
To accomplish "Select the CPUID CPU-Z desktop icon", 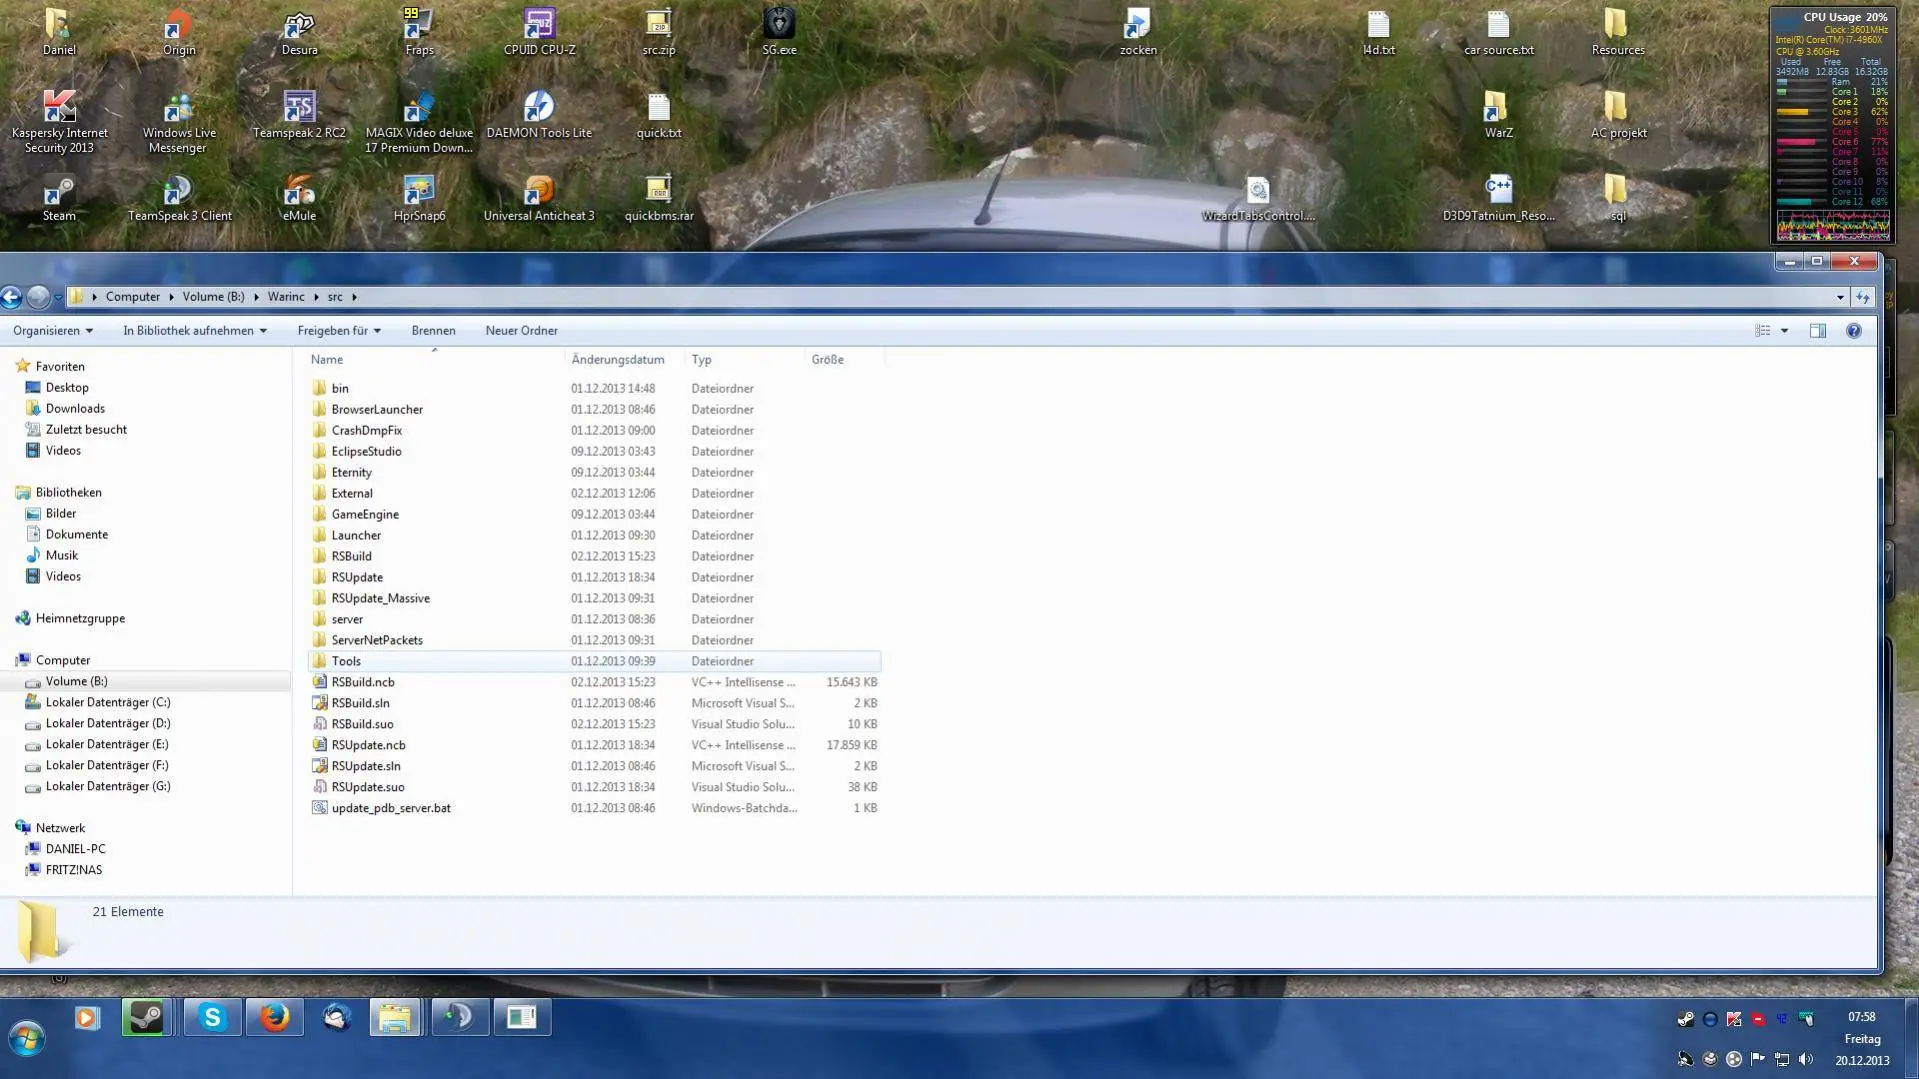I will pyautogui.click(x=539, y=32).
